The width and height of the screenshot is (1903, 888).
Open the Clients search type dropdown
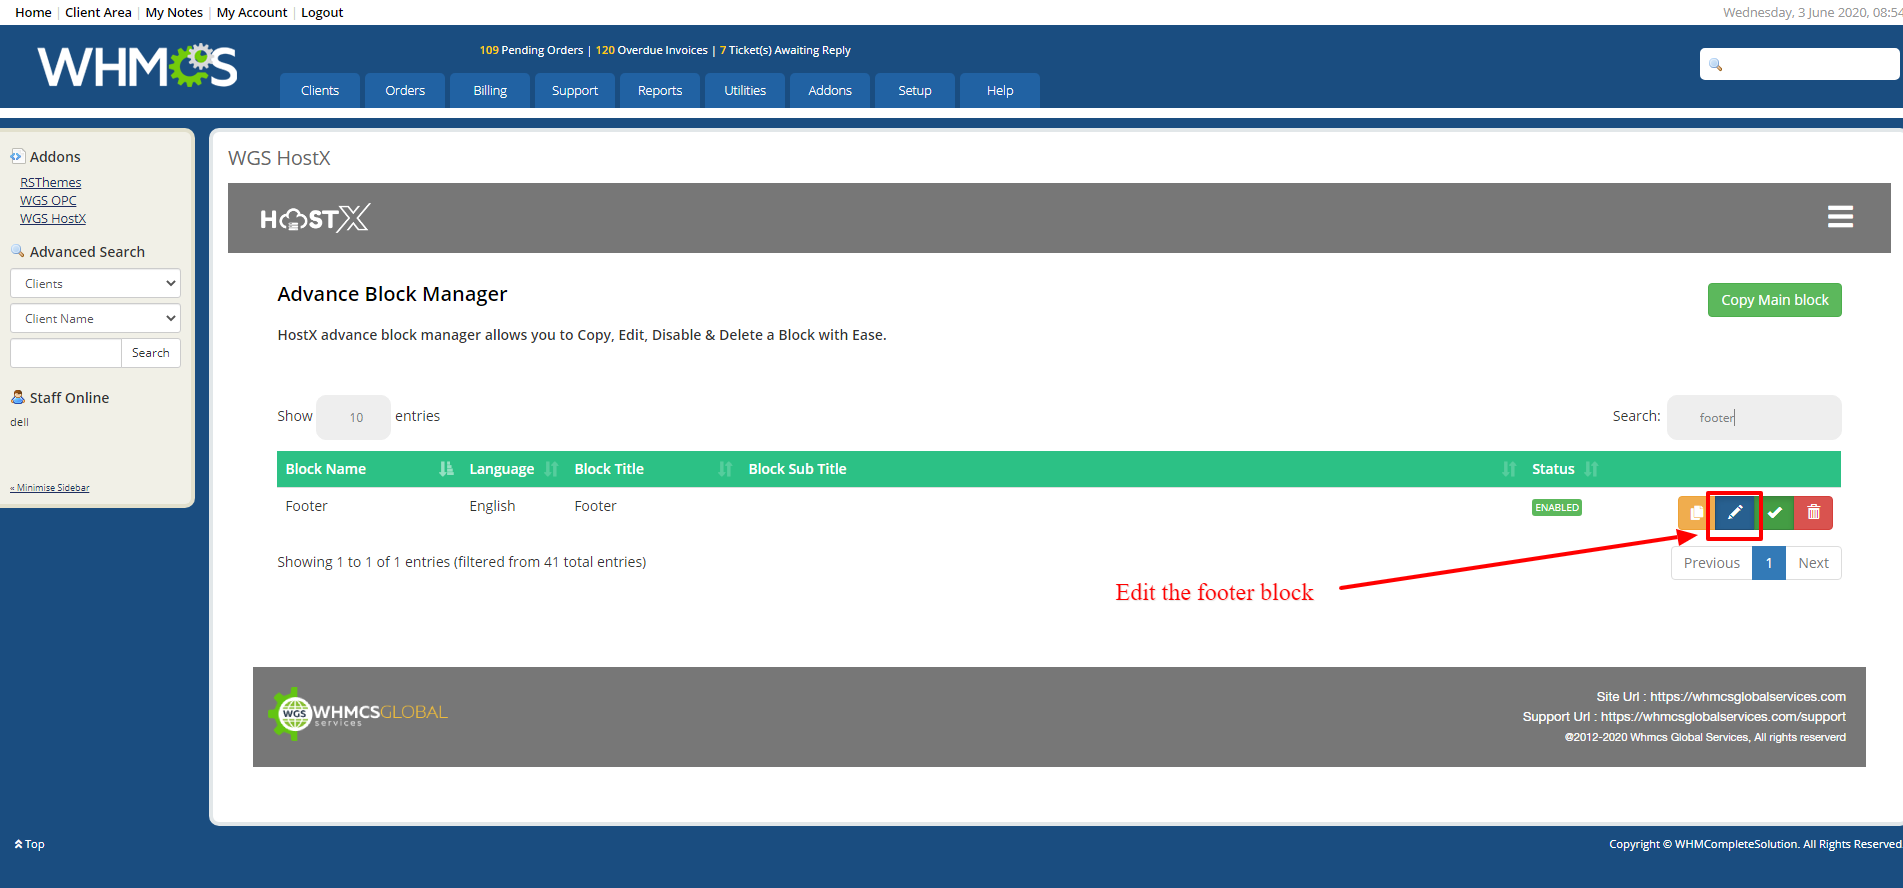click(x=95, y=284)
